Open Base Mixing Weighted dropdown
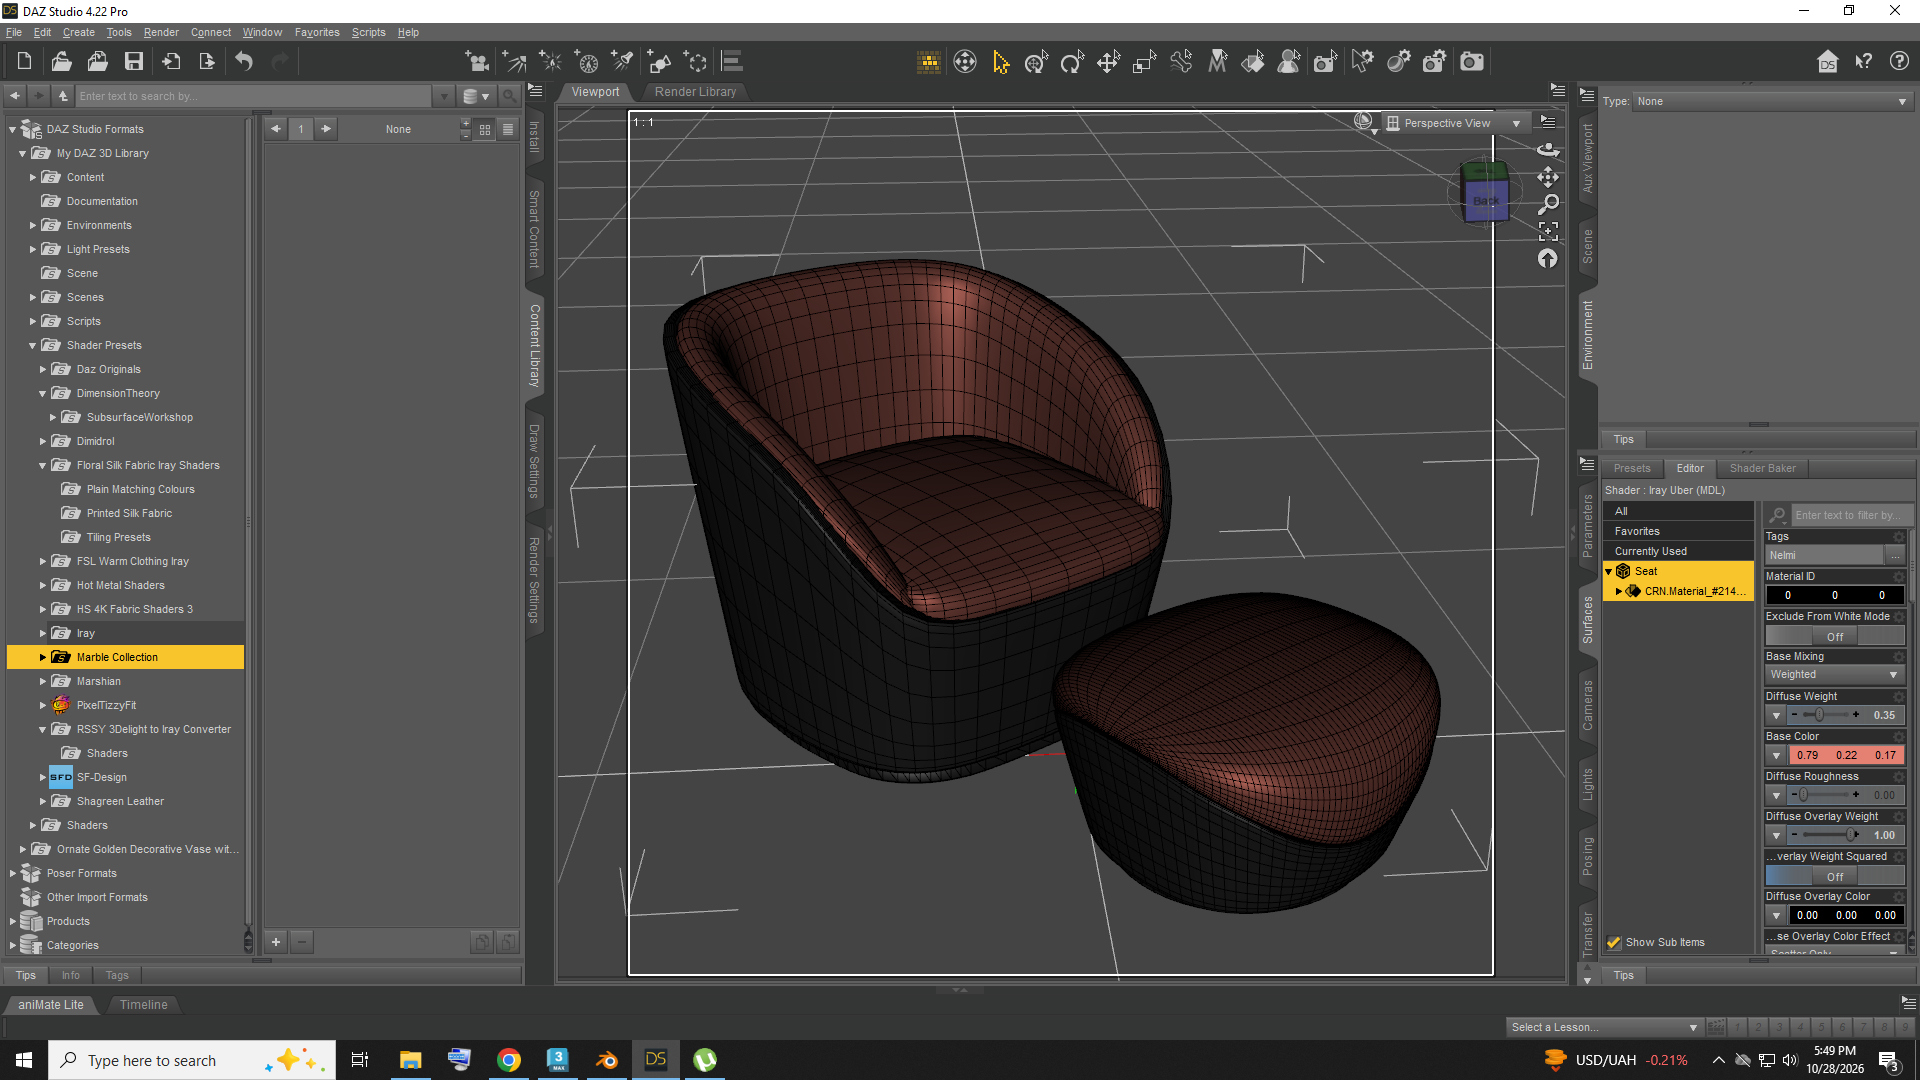 (x=1834, y=675)
